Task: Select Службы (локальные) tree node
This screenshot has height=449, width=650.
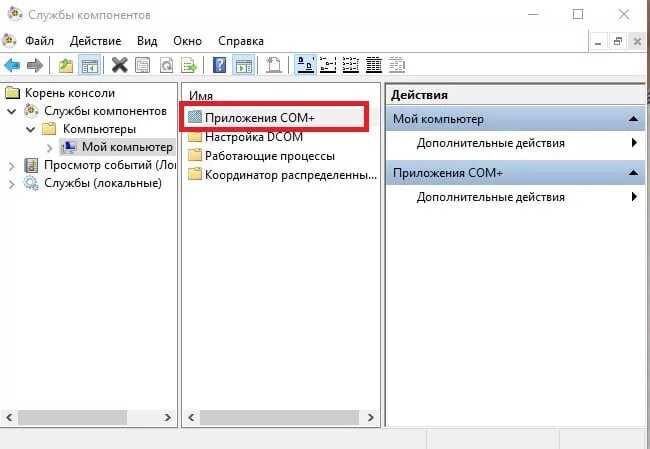Action: tap(103, 183)
